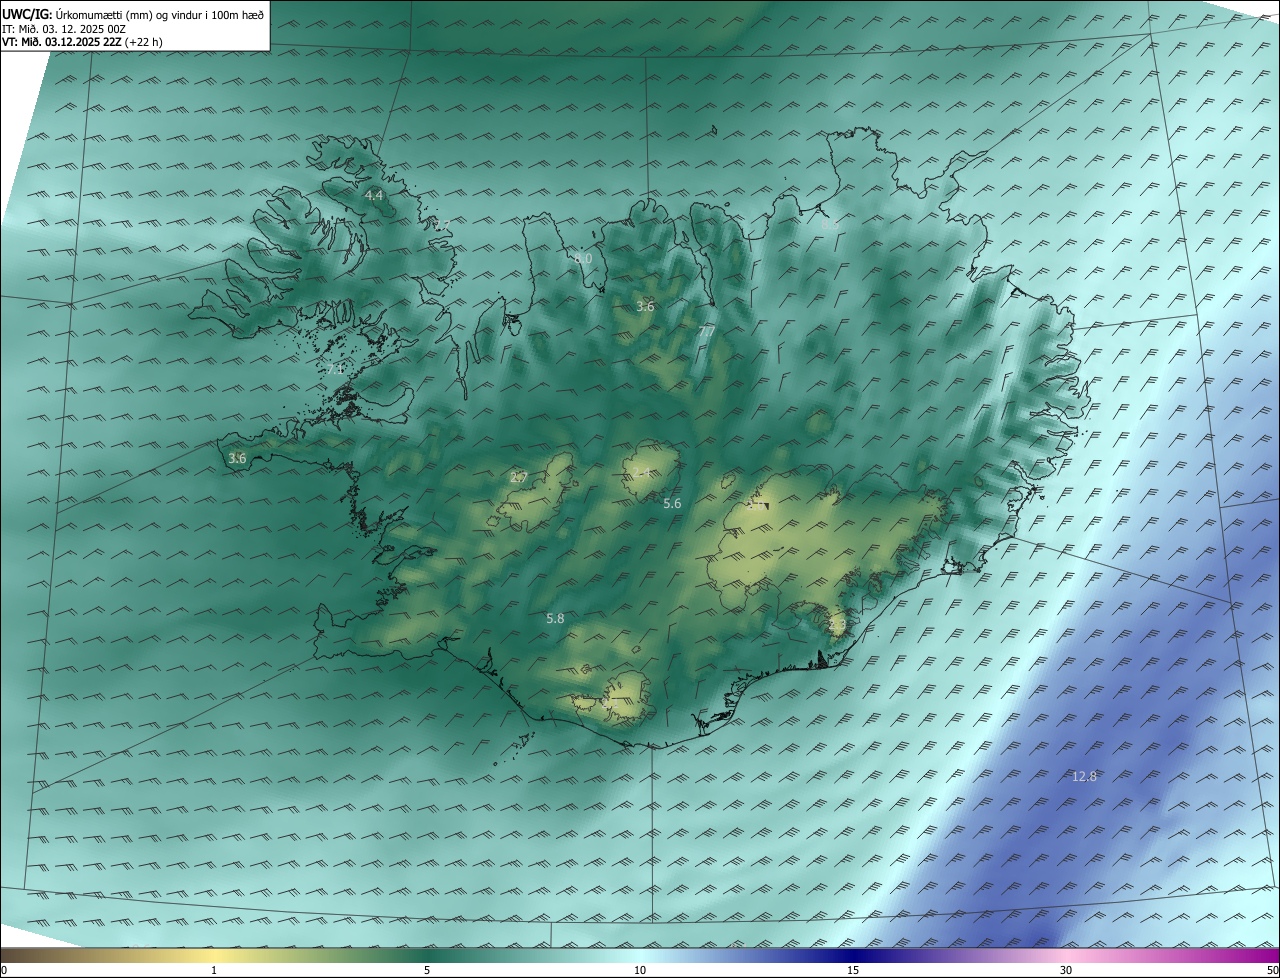Click the title 'UWC/IG: Úrkomumætti (mm) og vindur'
1280x978 pixels.
133,15
